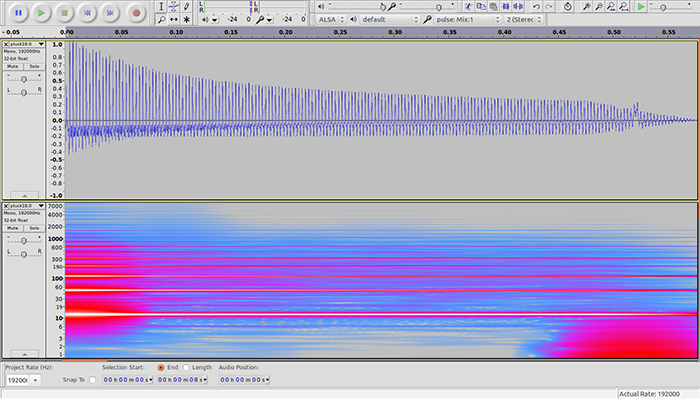Image resolution: width=700 pixels, height=399 pixels.
Task: Select the Zoom magnifier tool
Action: (162, 20)
